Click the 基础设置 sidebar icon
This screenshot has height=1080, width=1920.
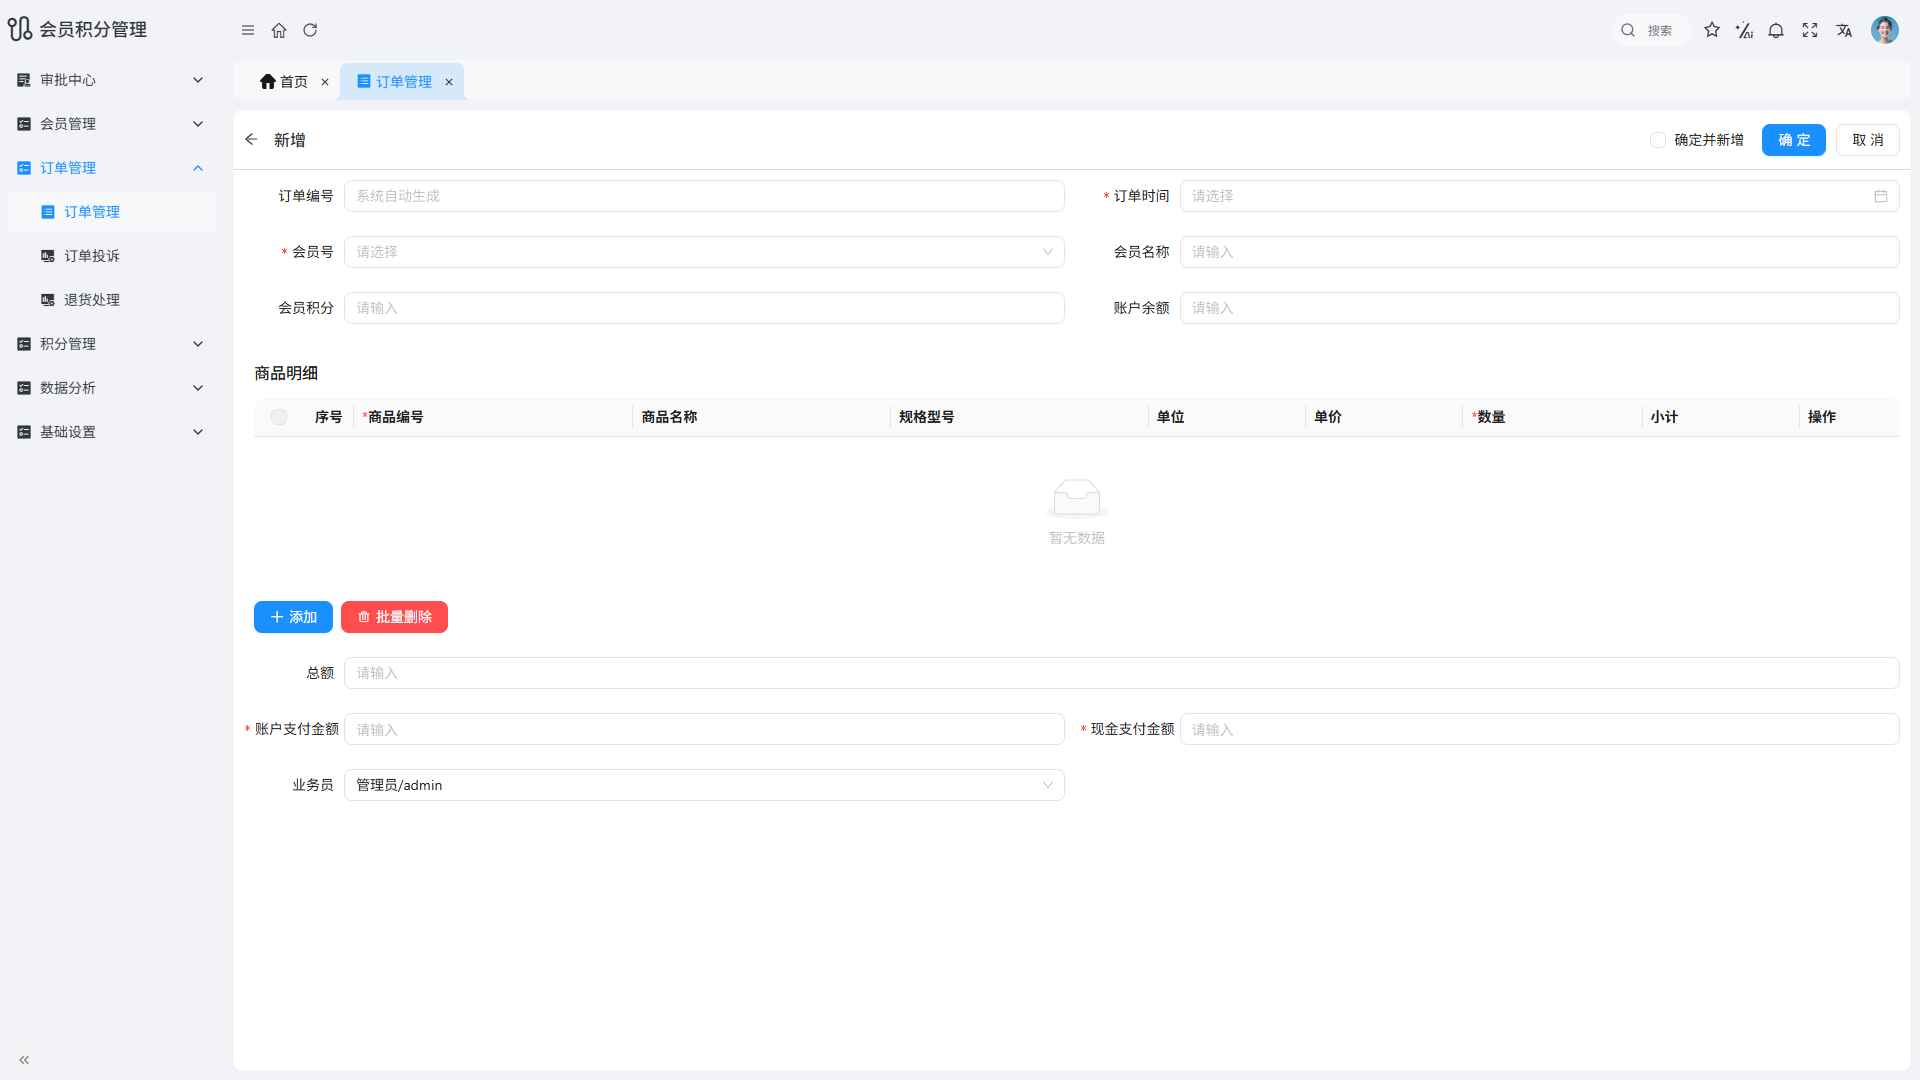coord(24,432)
